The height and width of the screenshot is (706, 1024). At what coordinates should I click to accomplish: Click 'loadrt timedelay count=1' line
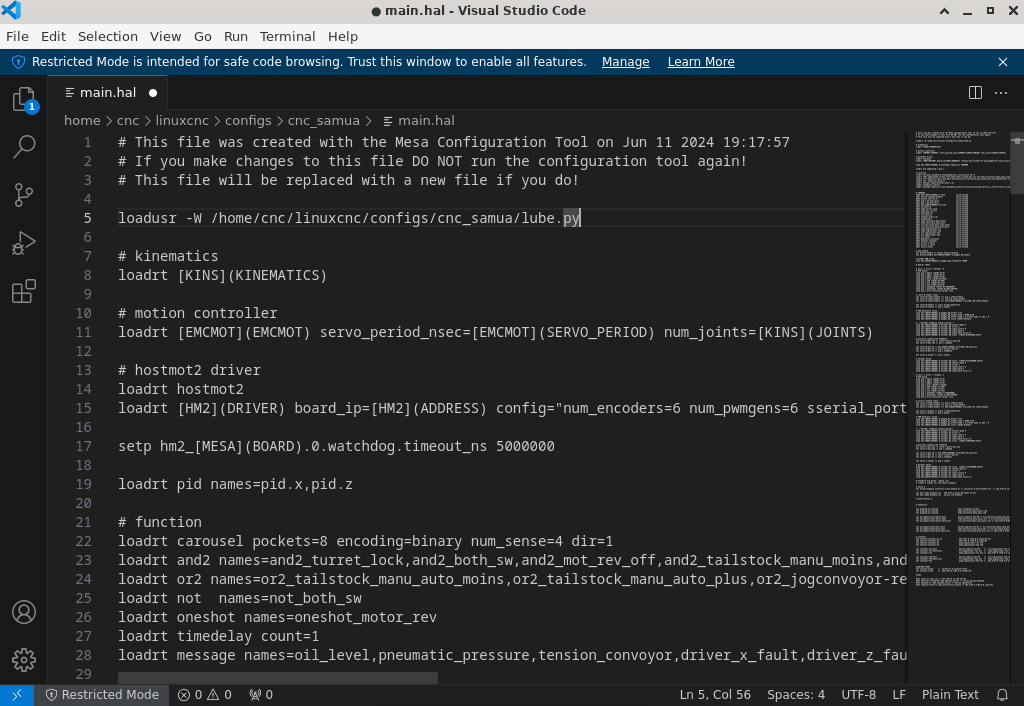[219, 636]
